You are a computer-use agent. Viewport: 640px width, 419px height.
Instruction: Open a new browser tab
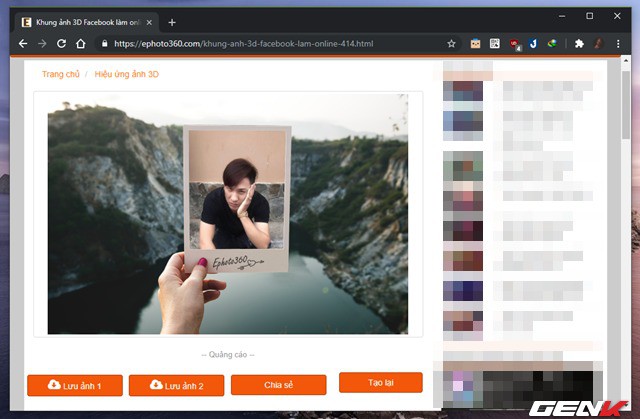pos(172,22)
